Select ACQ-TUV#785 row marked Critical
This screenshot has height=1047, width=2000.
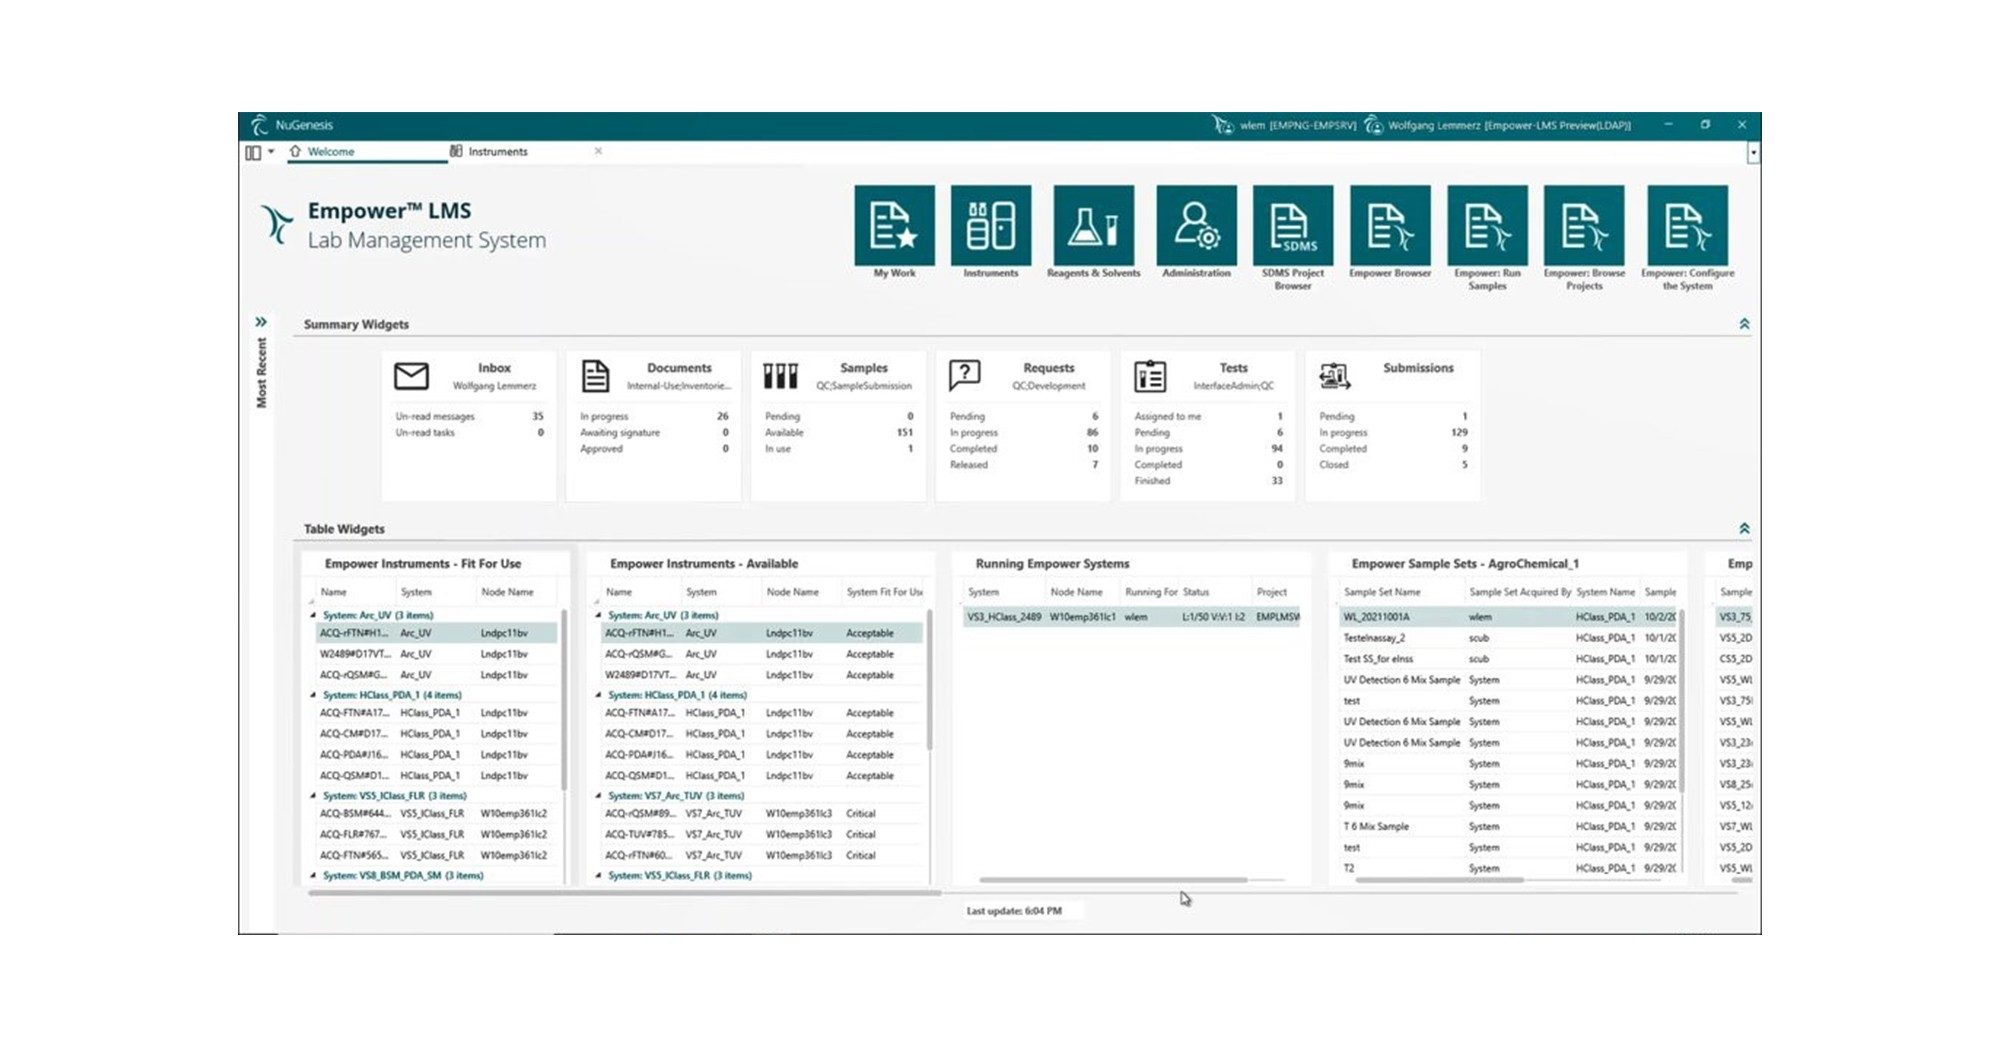coord(763,835)
